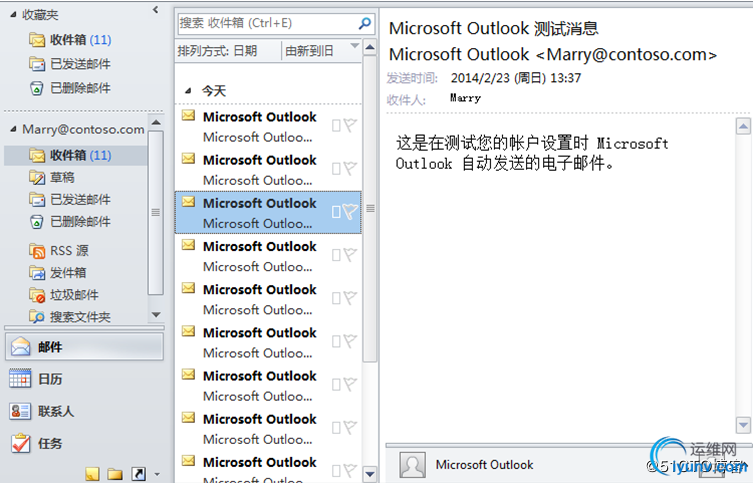This screenshot has height=483, width=753.
Task: Collapse the 今天 message group
Action: coord(188,90)
